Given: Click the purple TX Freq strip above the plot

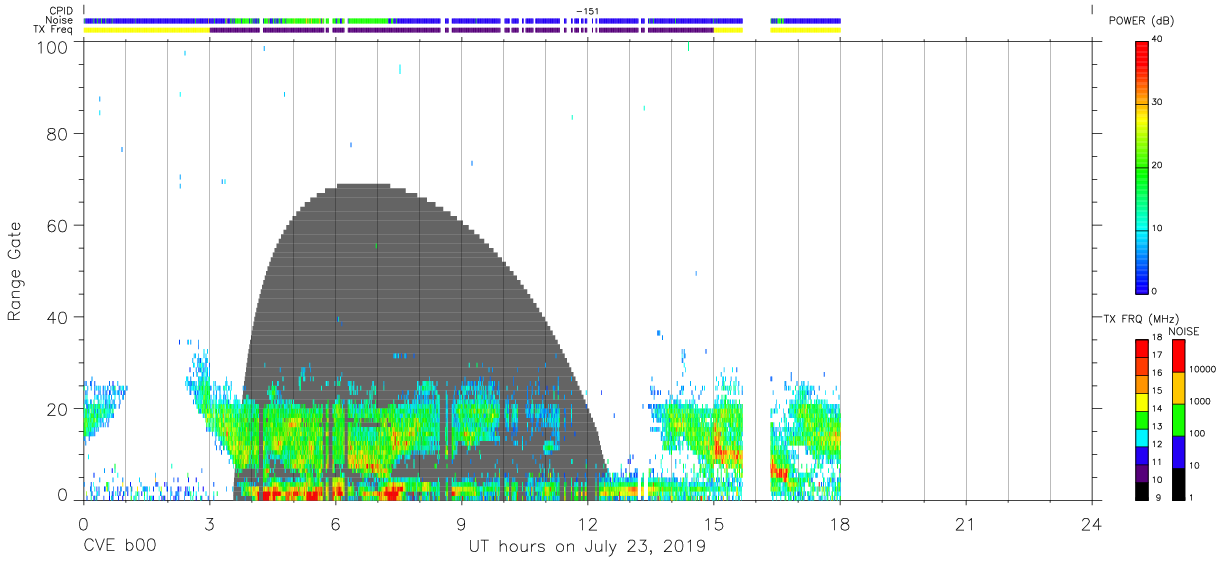Looking at the screenshot, I should (460, 30).
